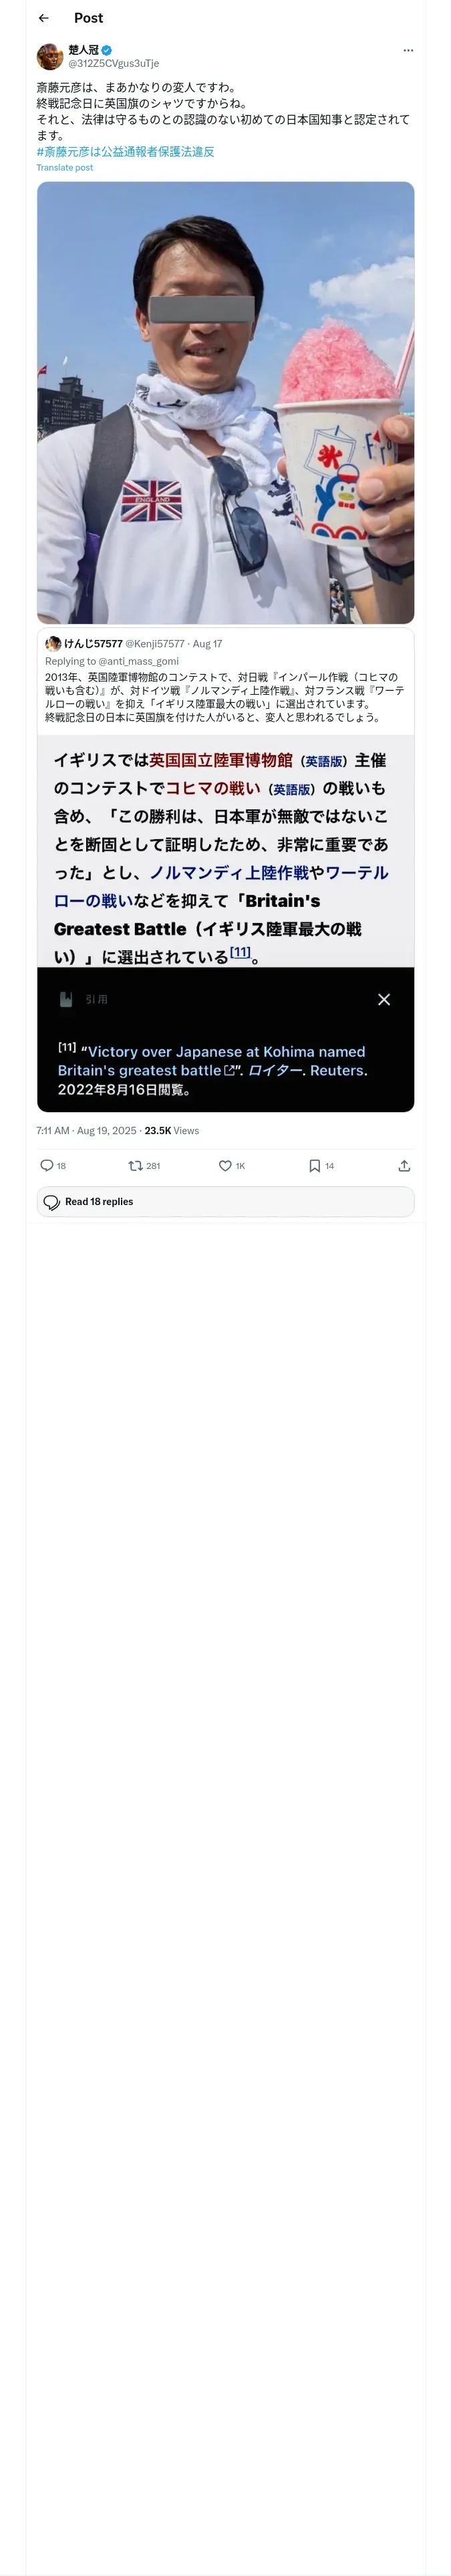Click the share upload icon
451x2576 pixels.
(404, 1166)
